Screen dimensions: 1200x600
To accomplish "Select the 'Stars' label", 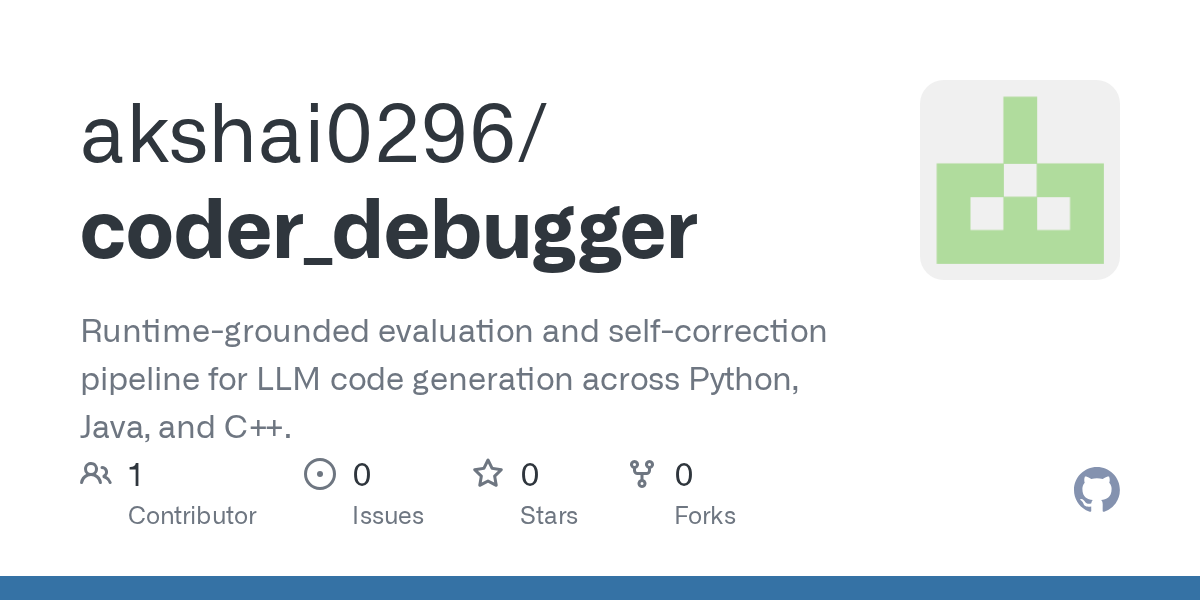I will [549, 516].
